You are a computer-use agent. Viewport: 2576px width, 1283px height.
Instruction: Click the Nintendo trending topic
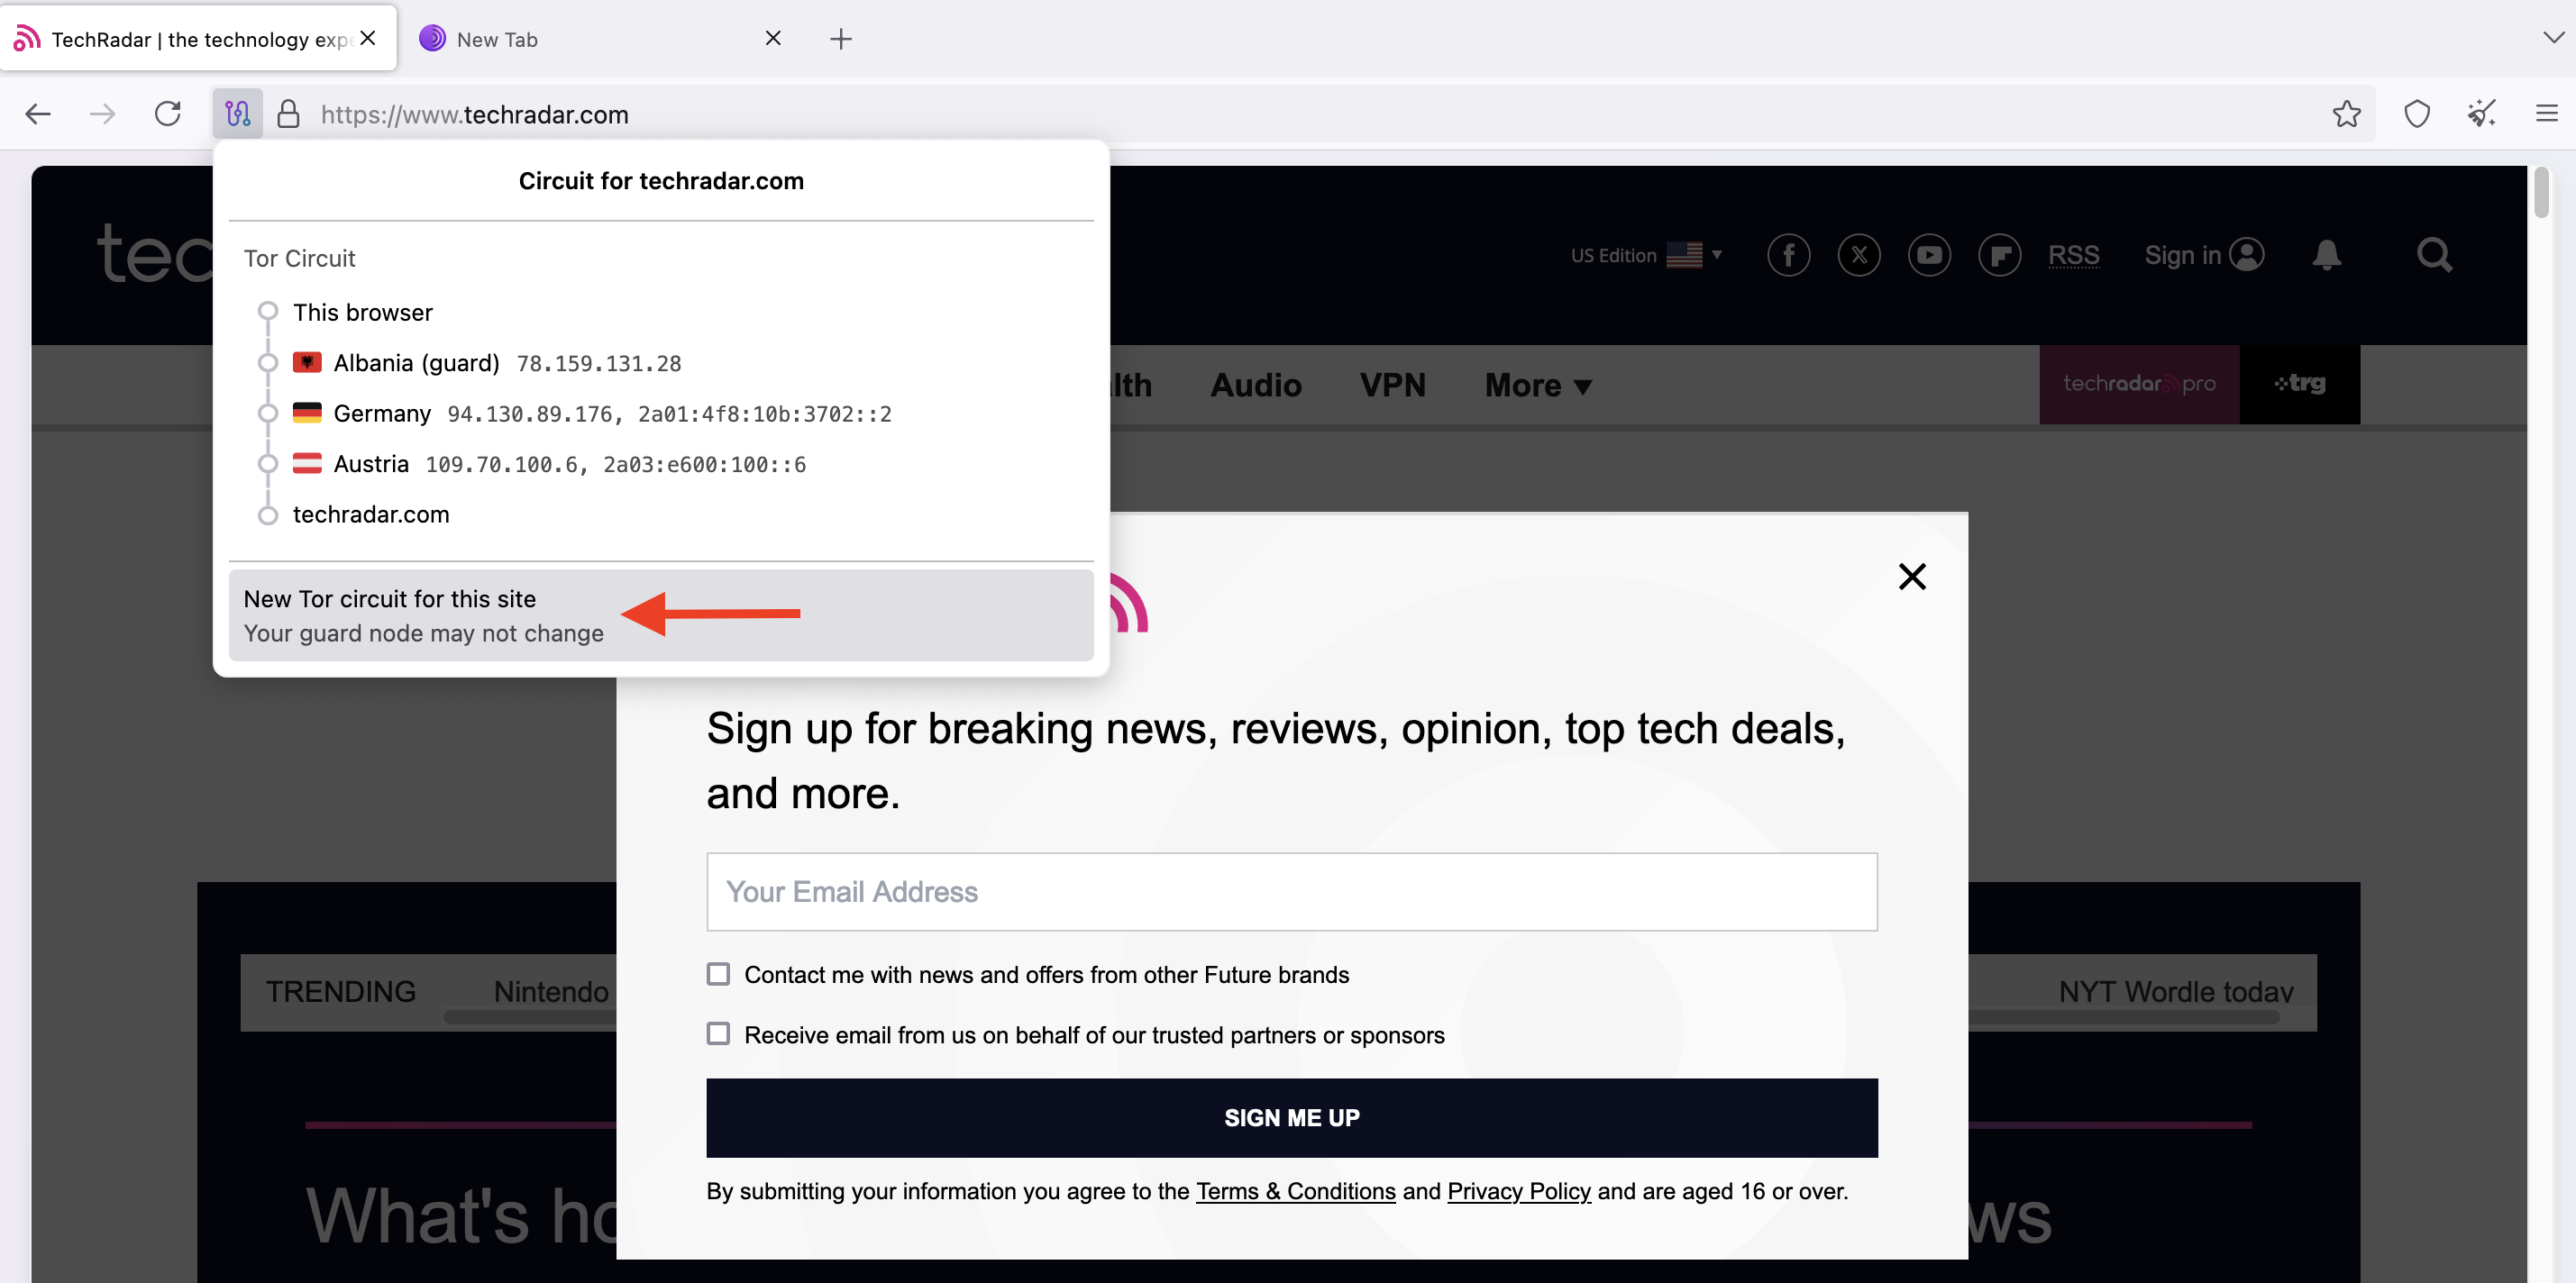click(x=551, y=991)
